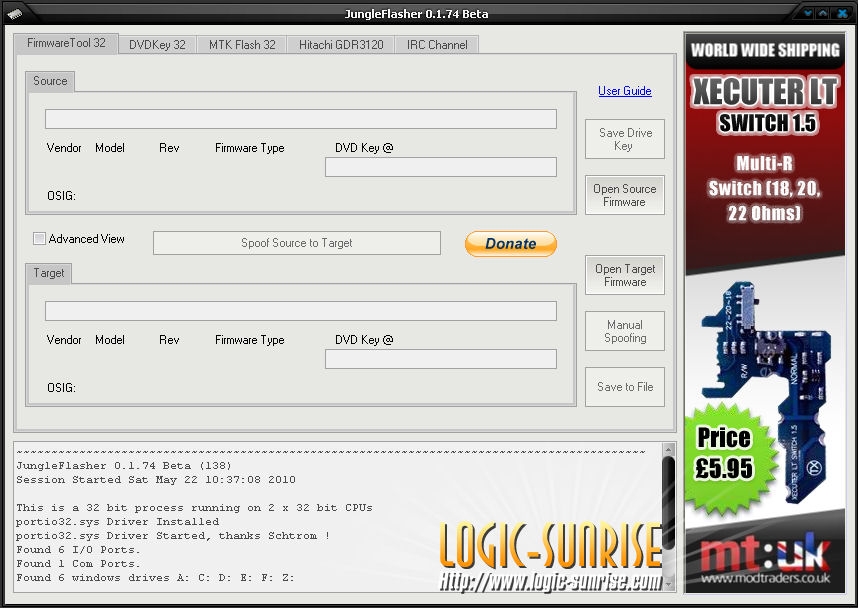Click Open Source Firmware button
The image size is (858, 608).
[x=625, y=195]
